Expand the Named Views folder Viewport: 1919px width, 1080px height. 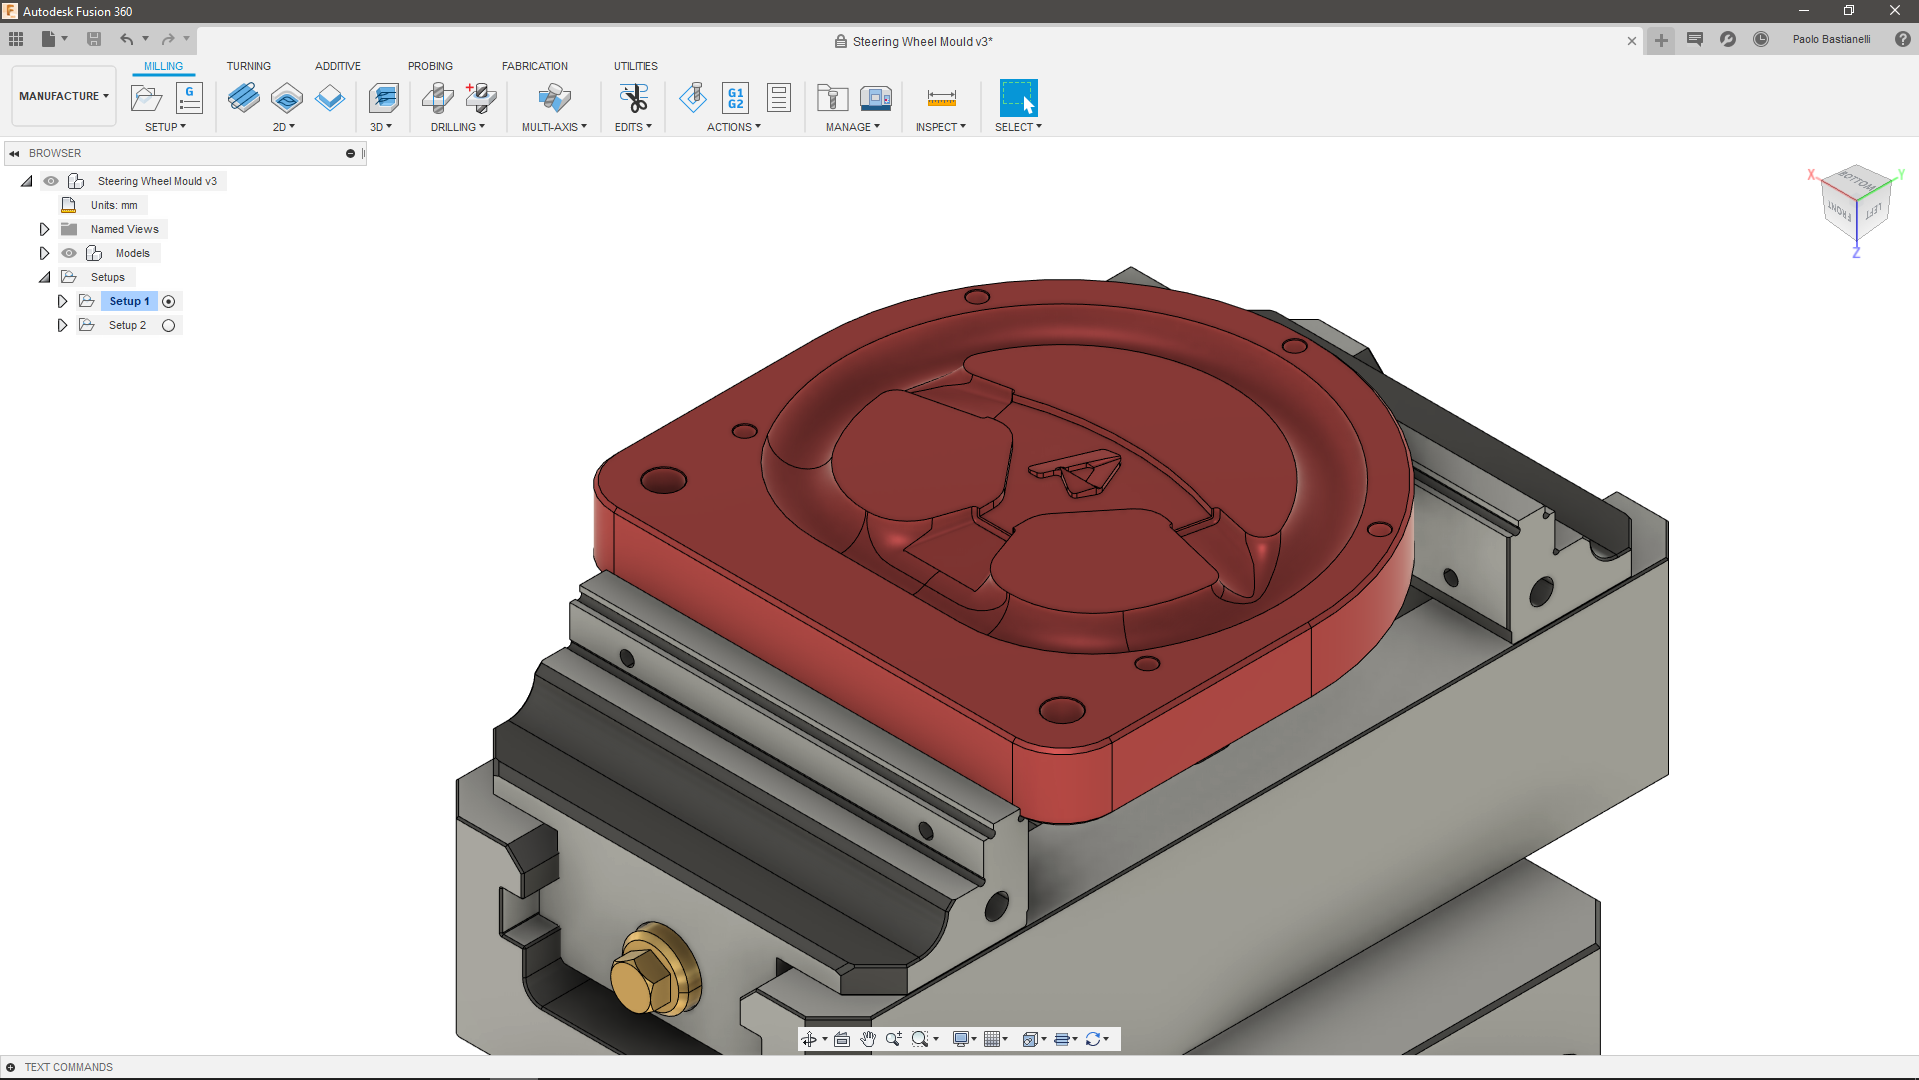44,229
